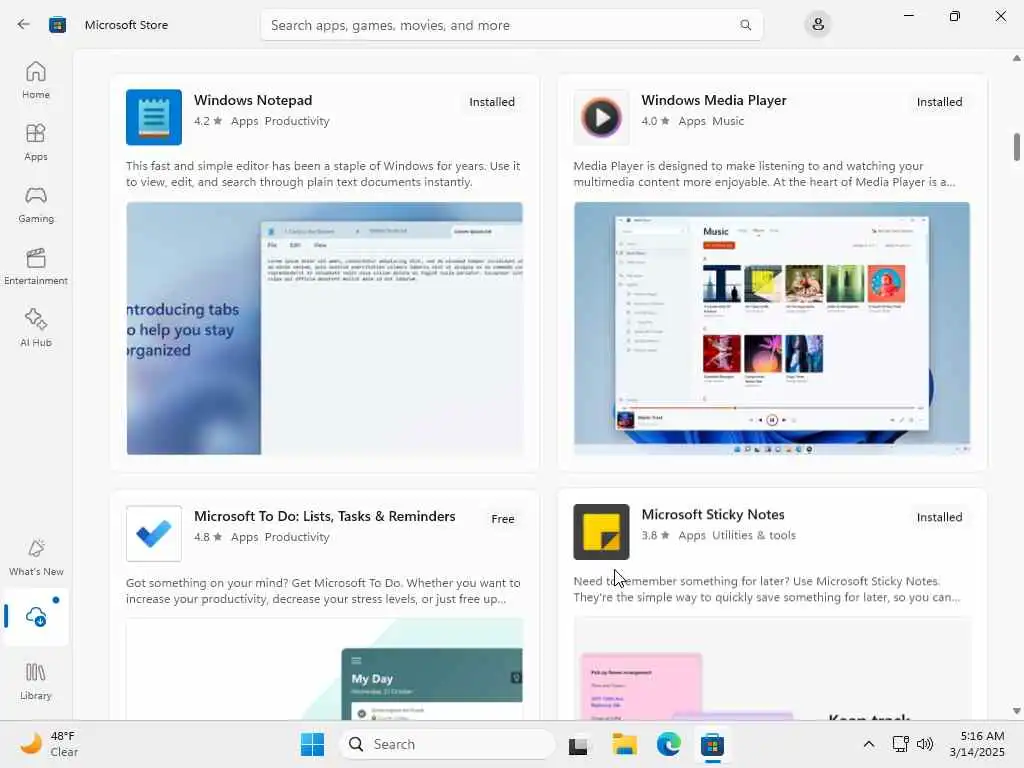Viewport: 1024px width, 768px height.
Task: Click Productivity category under Microsoft To Do
Action: tap(297, 537)
